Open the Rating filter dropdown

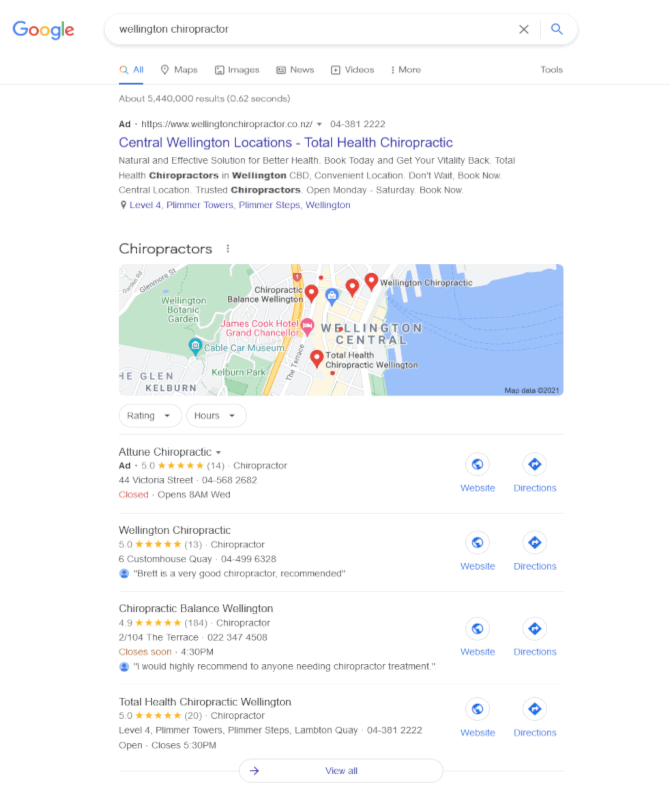[150, 415]
